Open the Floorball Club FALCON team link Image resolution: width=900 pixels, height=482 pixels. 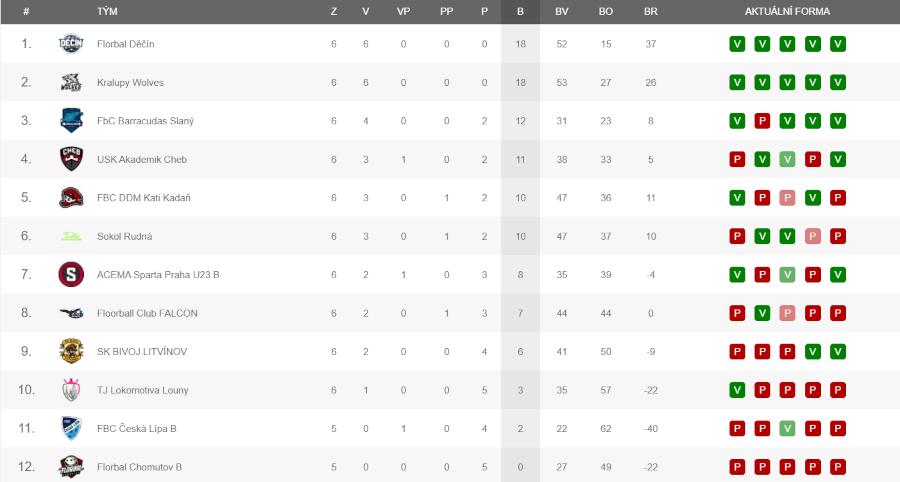tap(147, 313)
